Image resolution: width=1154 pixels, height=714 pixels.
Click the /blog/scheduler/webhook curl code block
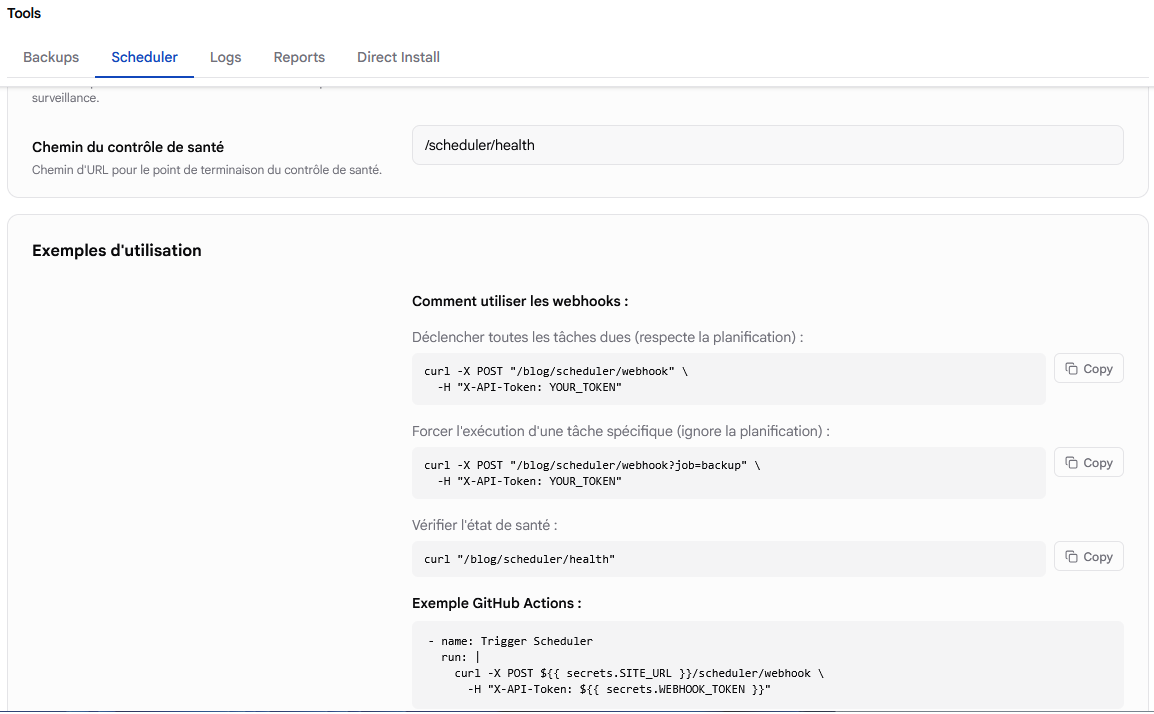[x=729, y=379]
